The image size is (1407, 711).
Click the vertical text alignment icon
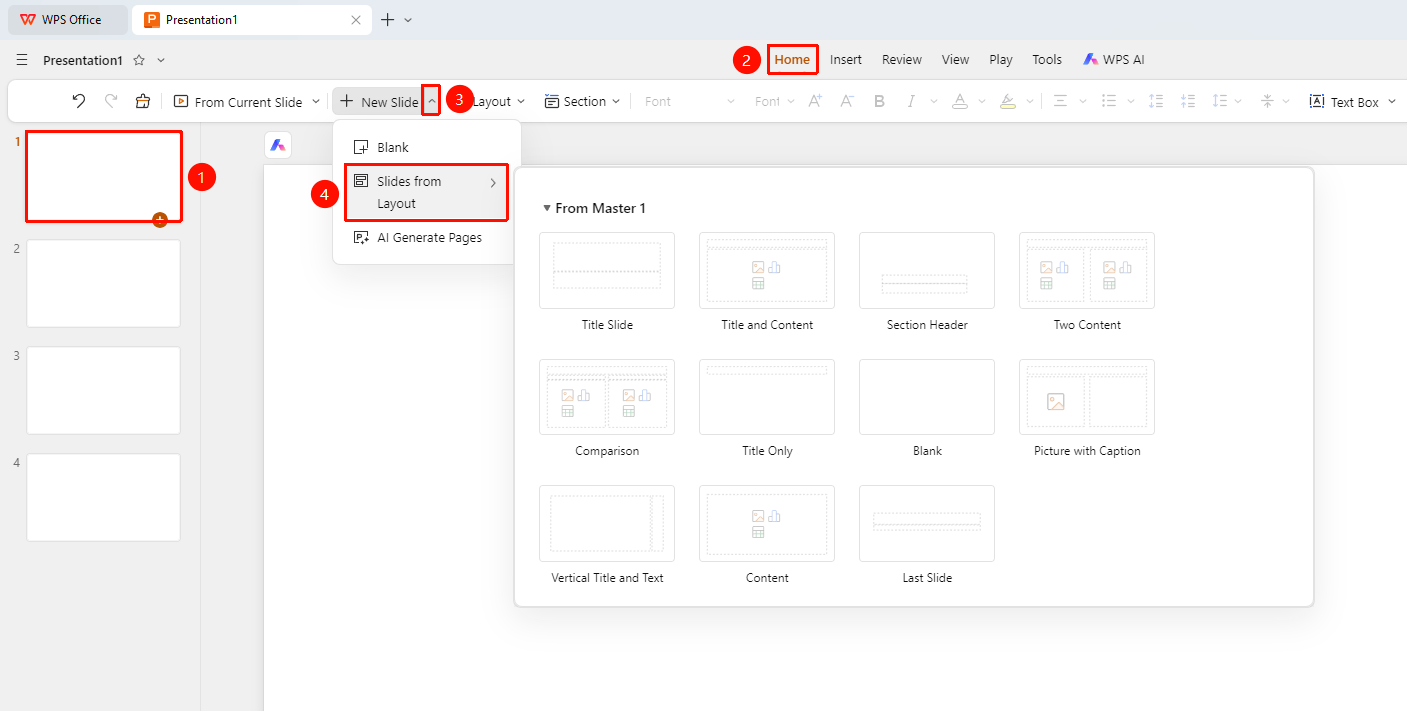[x=1267, y=101]
